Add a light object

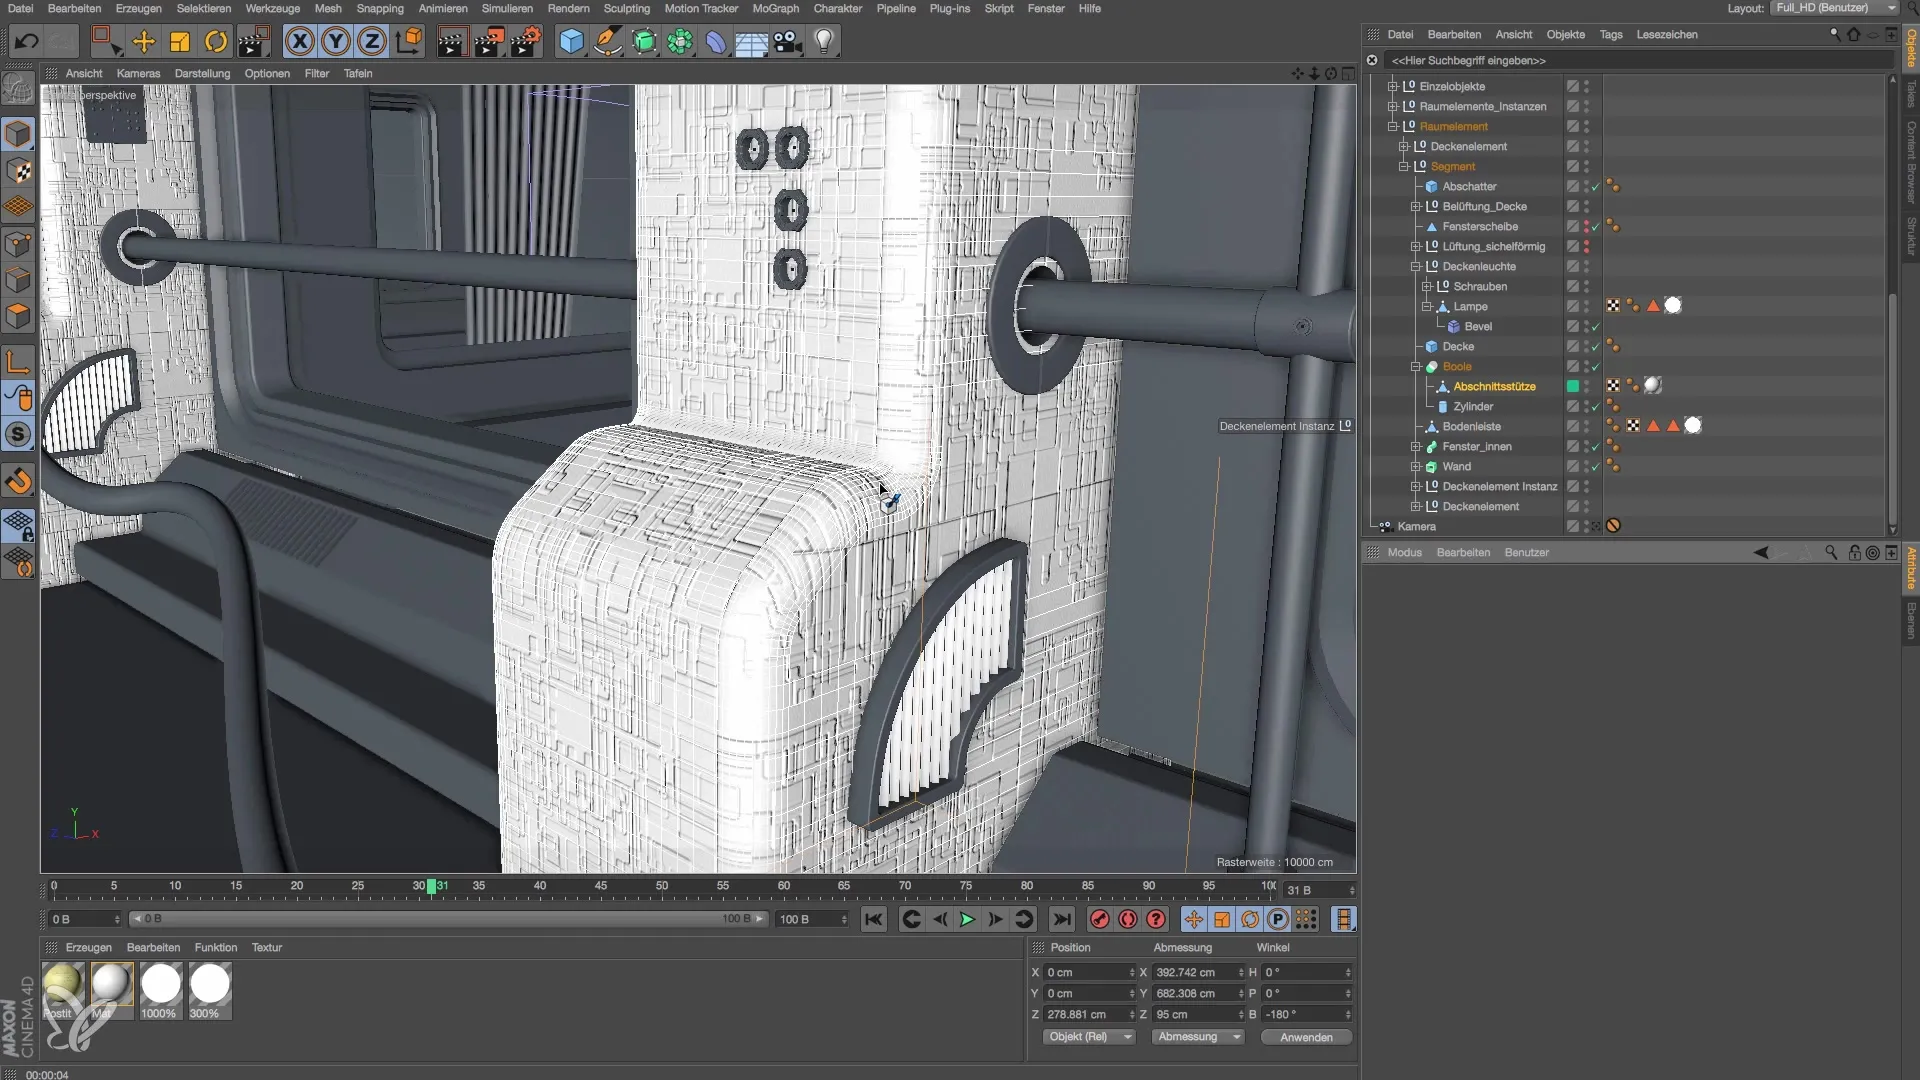(824, 41)
